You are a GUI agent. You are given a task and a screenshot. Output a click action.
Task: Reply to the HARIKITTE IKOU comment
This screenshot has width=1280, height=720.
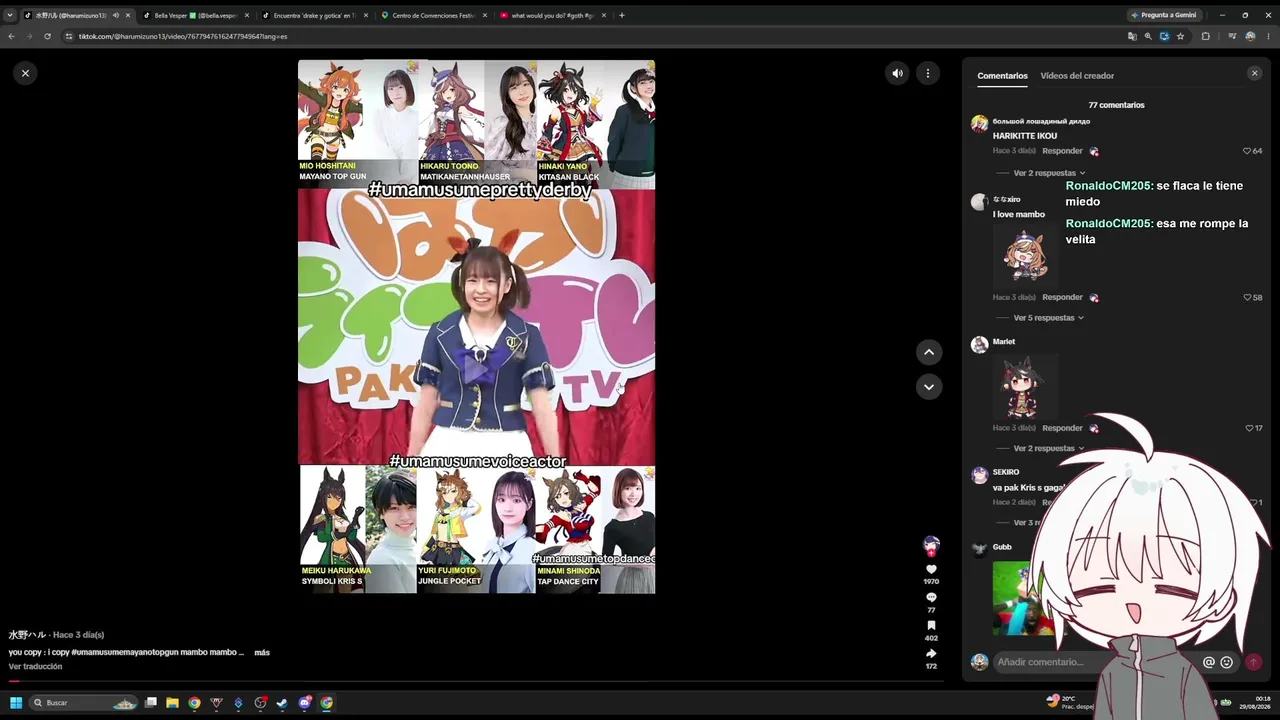pos(1062,151)
